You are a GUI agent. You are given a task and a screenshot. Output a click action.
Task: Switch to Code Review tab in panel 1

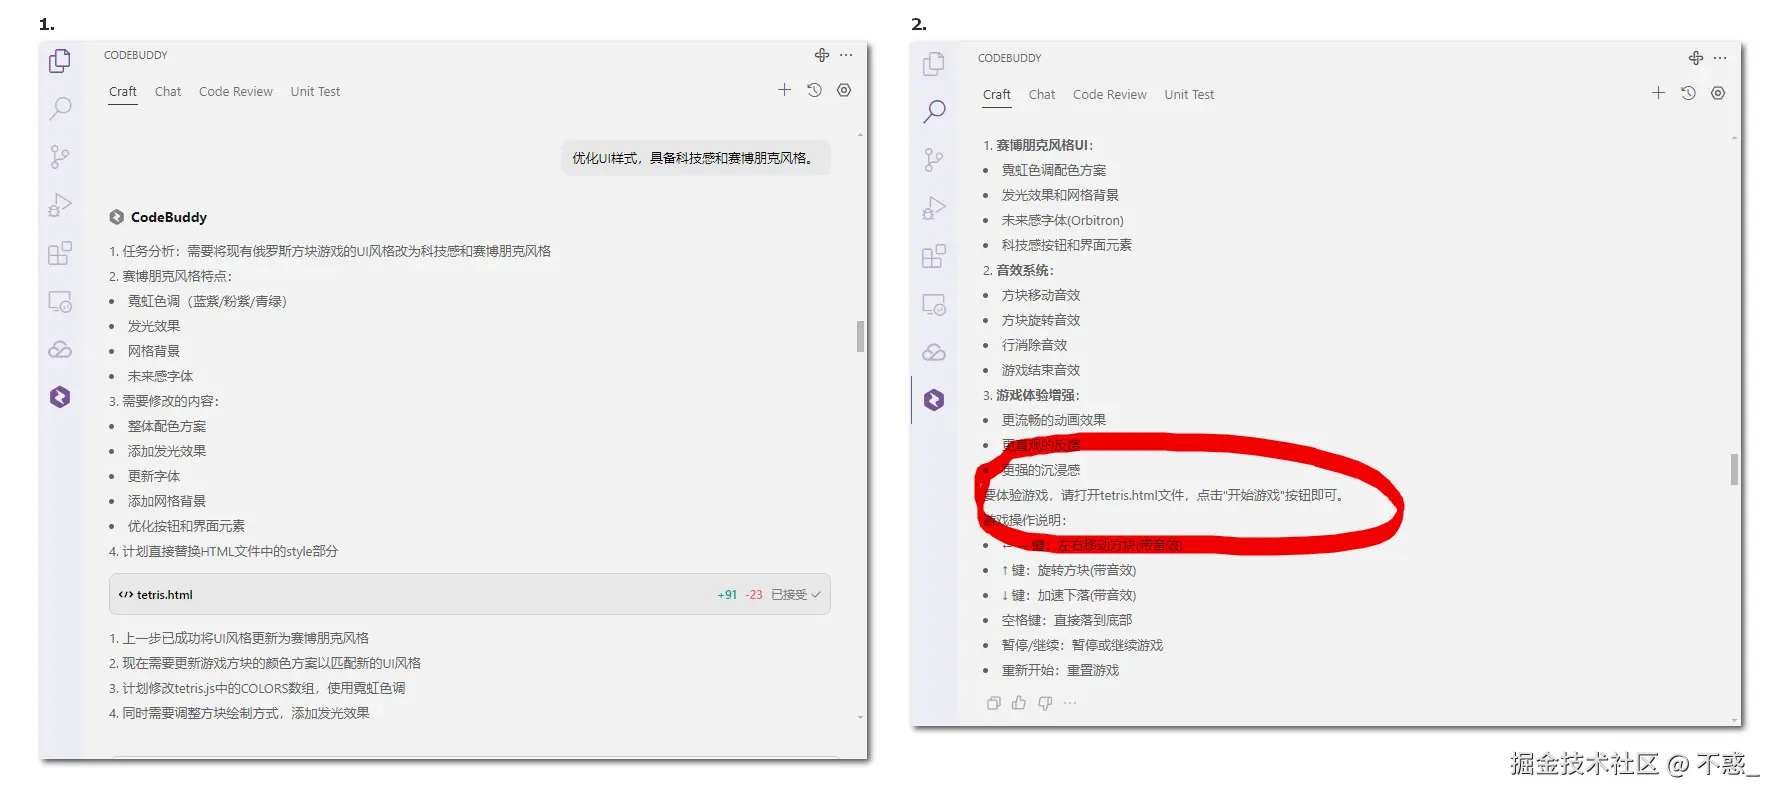point(236,91)
